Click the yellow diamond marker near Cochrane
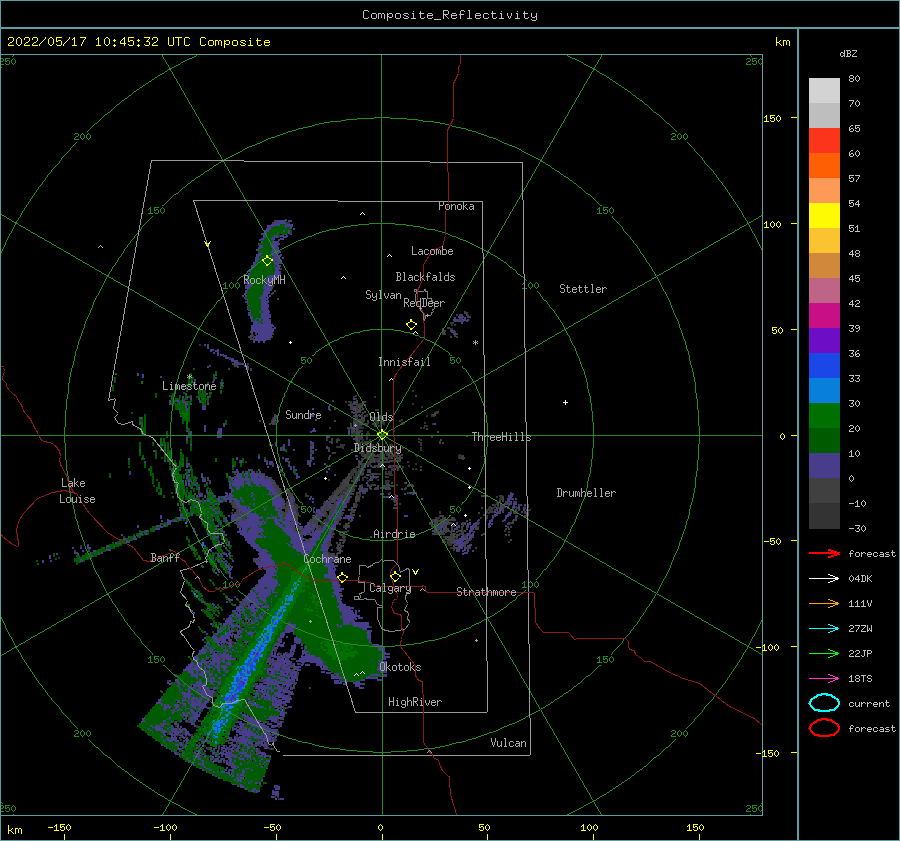Screen dimensions: 900x841 tap(342, 577)
